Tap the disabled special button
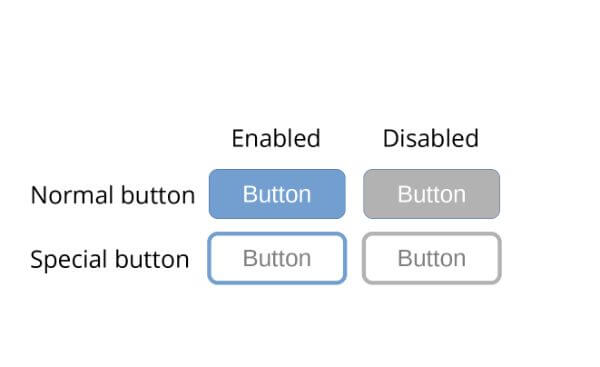600x367 pixels. coord(432,258)
